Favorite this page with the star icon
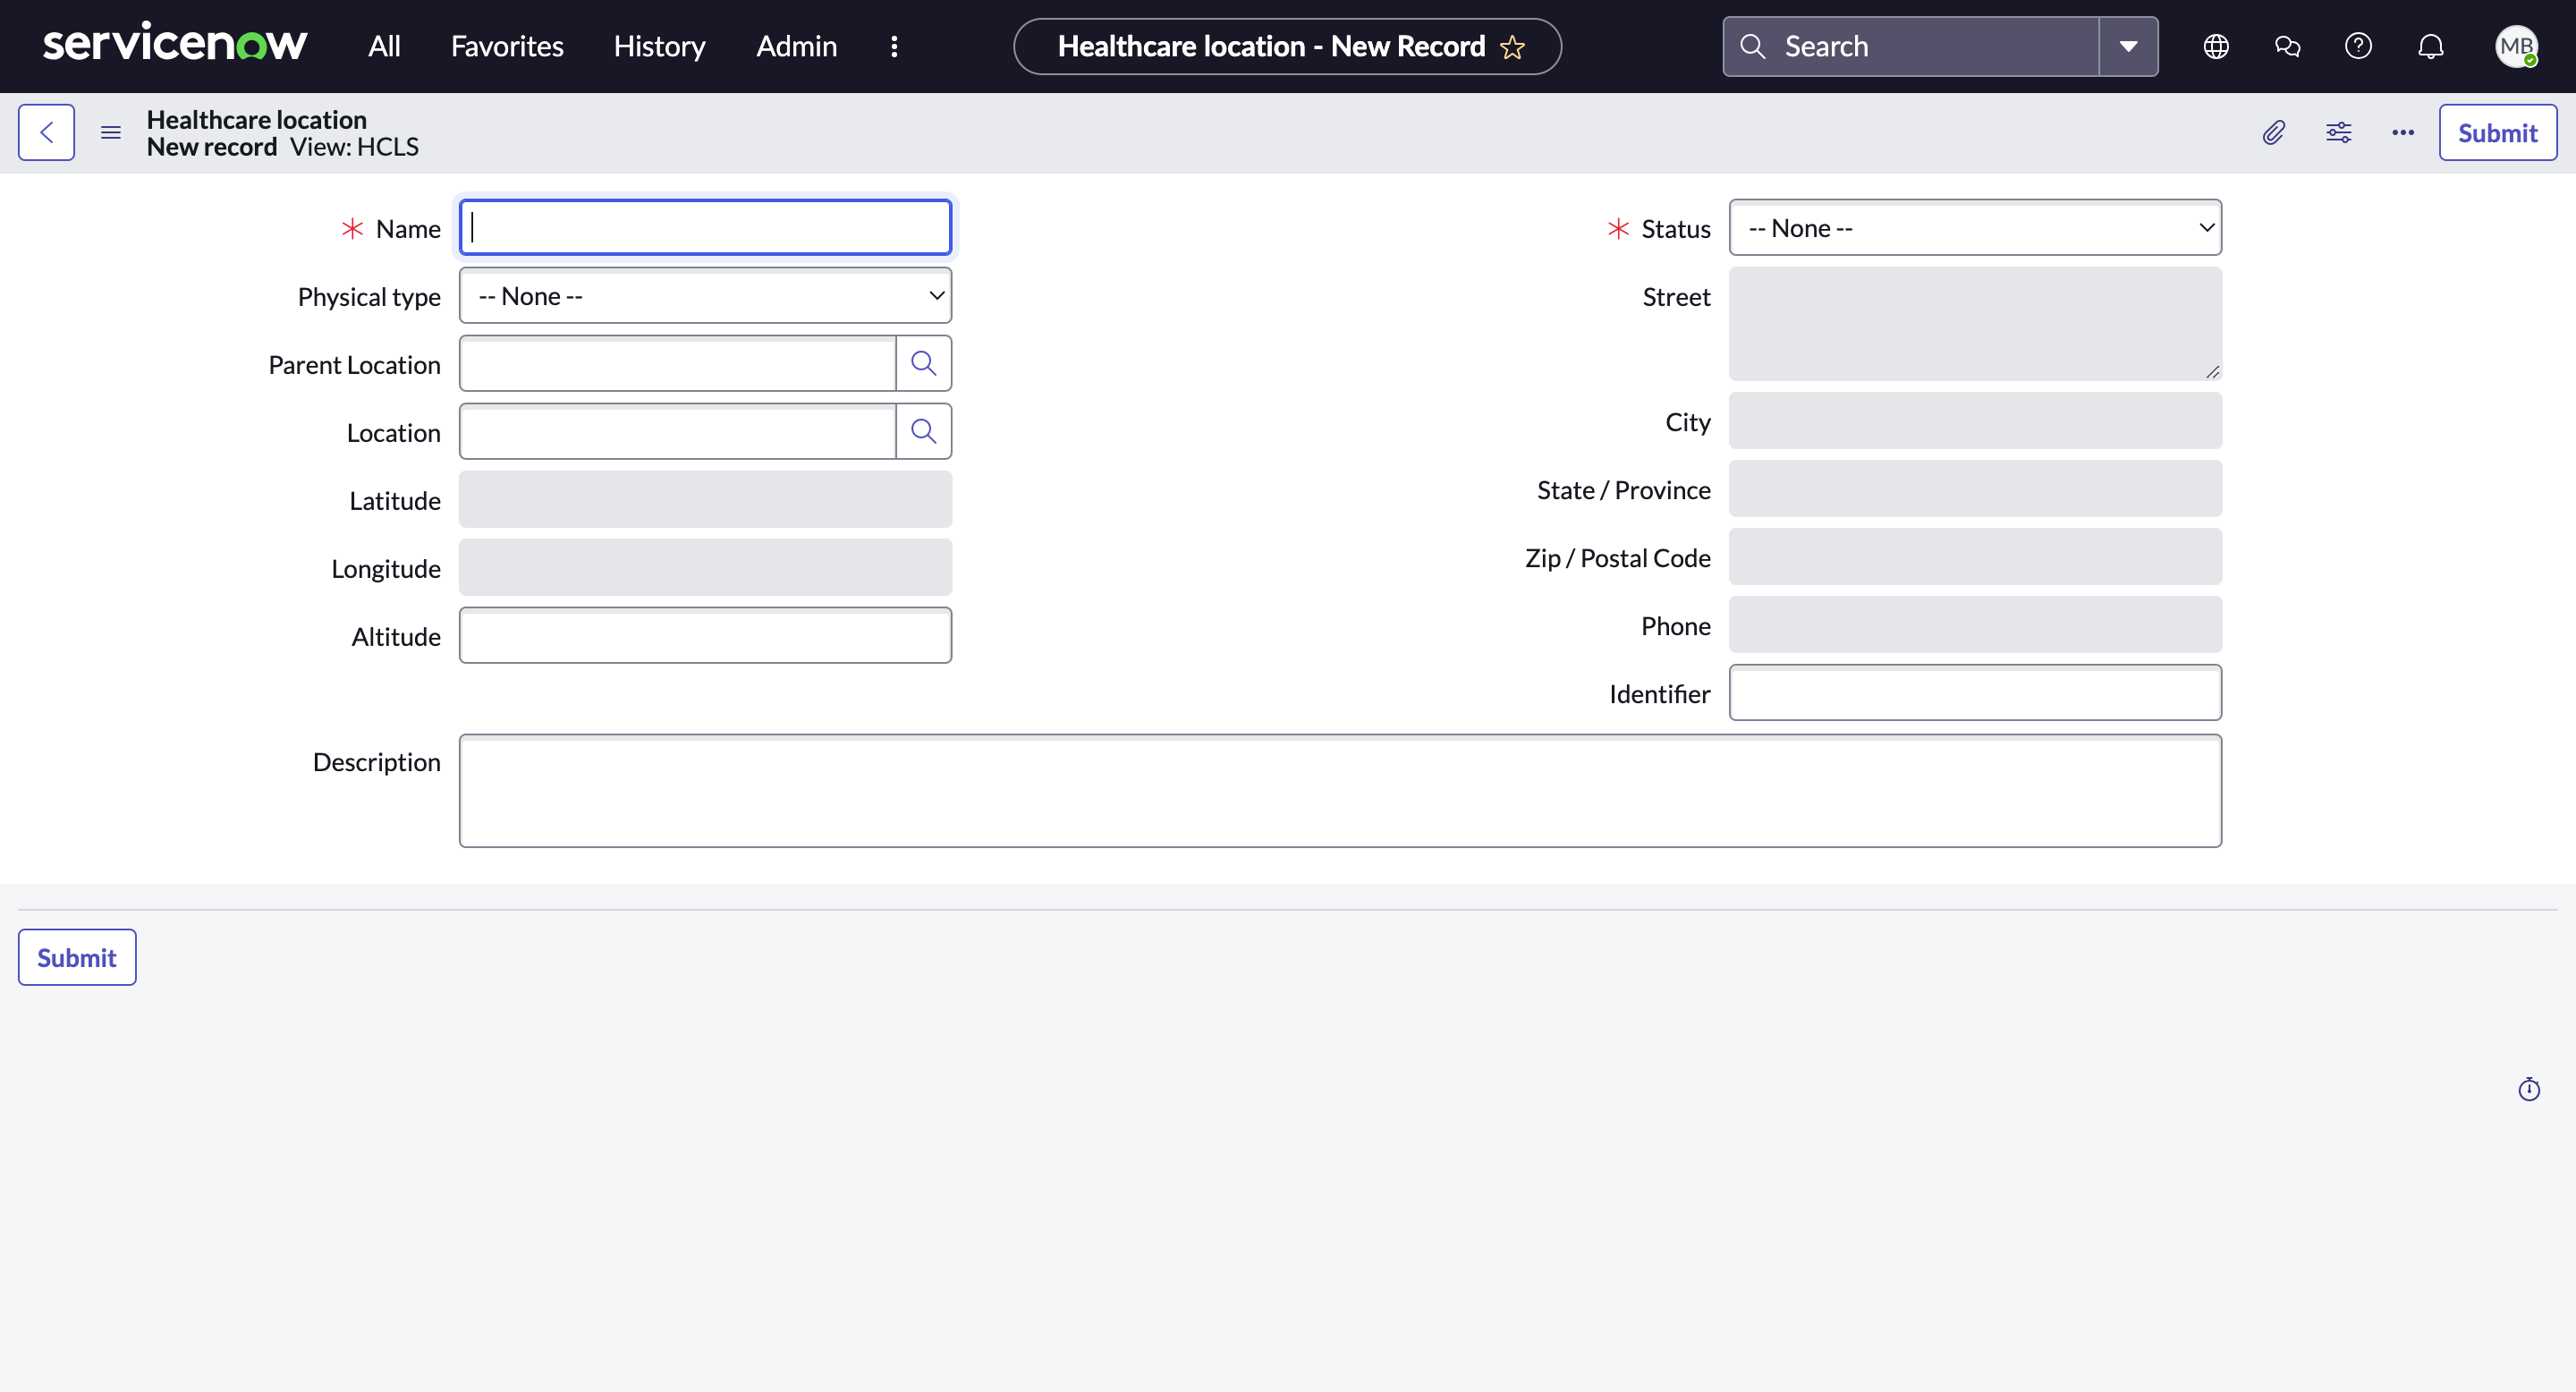The image size is (2576, 1392). click(1512, 47)
